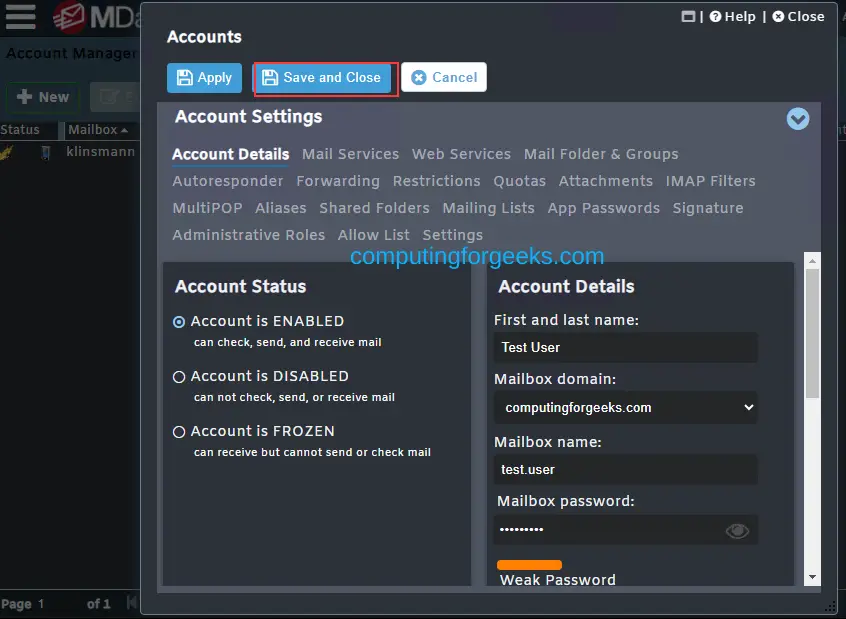The height and width of the screenshot is (619, 846).
Task: Open Help in the dialog header
Action: point(733,17)
